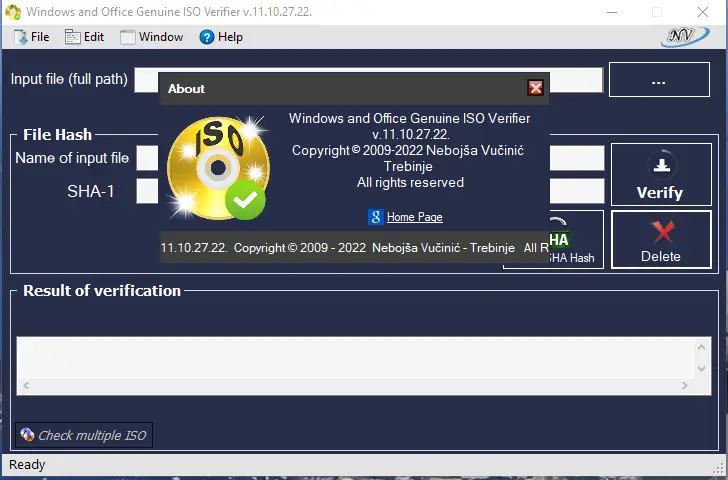
Task: Click the results horizontal scroll left arrow
Action: tap(26, 385)
